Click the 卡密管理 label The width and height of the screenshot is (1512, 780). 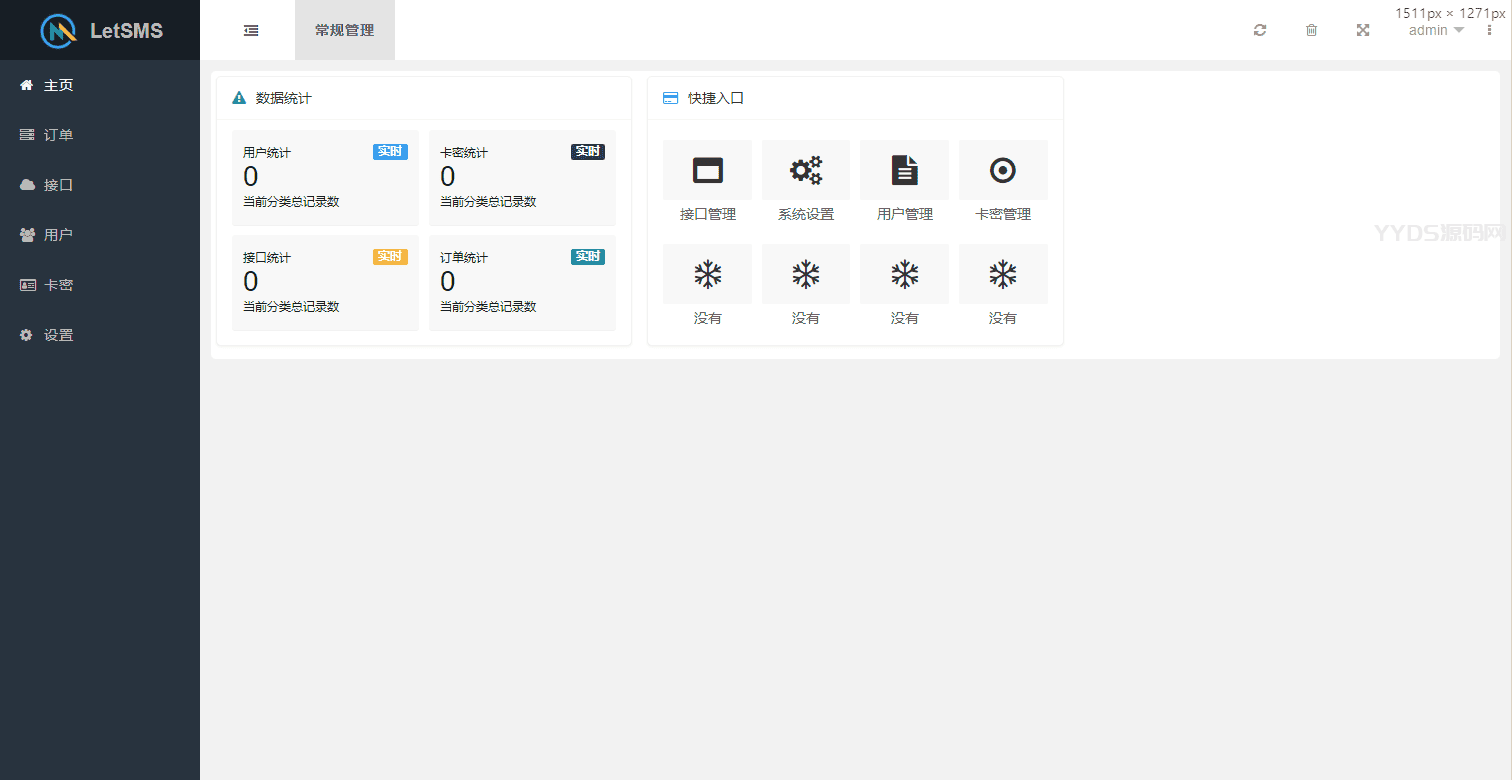1003,214
